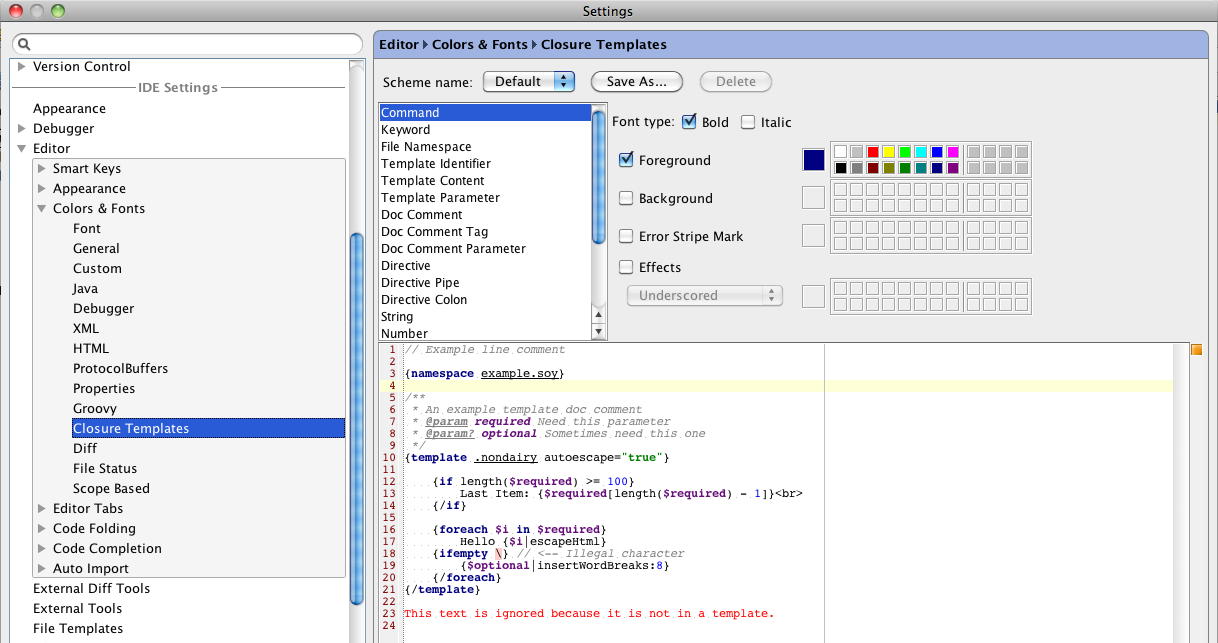Click the settings search field
Screen dimensions: 1218x643
(x=187, y=45)
